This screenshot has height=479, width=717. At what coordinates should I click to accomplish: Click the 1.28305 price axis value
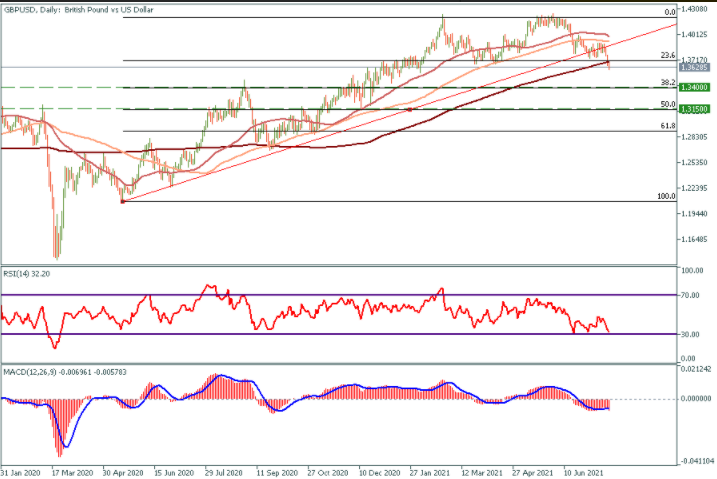pyautogui.click(x=694, y=137)
